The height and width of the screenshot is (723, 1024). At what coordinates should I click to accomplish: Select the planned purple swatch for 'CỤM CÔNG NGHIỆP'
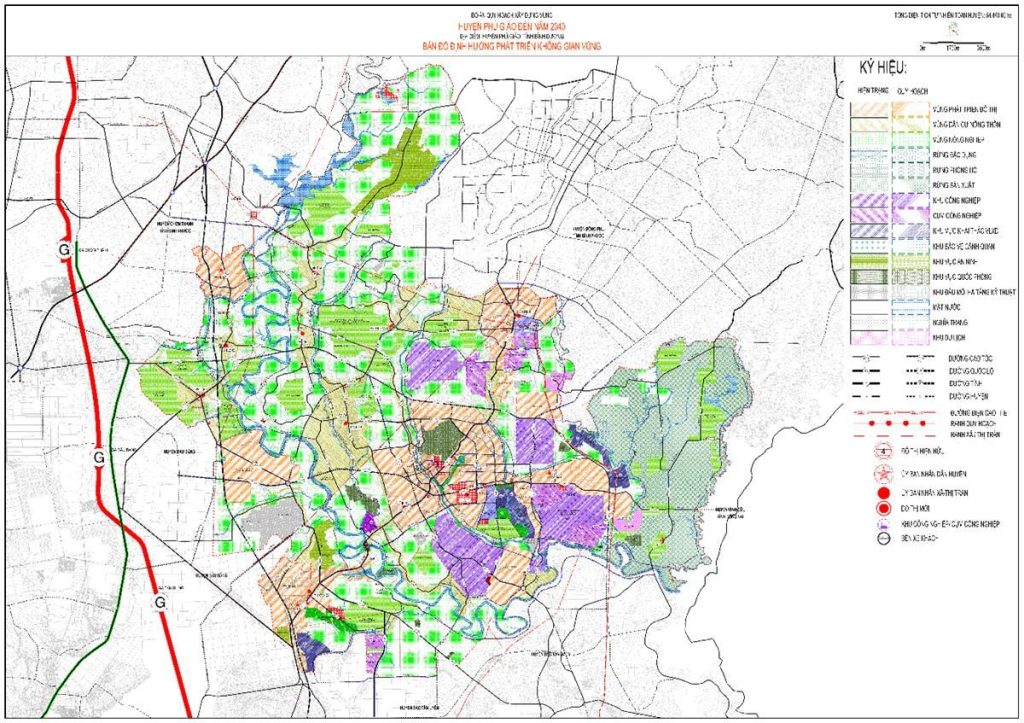[910, 216]
